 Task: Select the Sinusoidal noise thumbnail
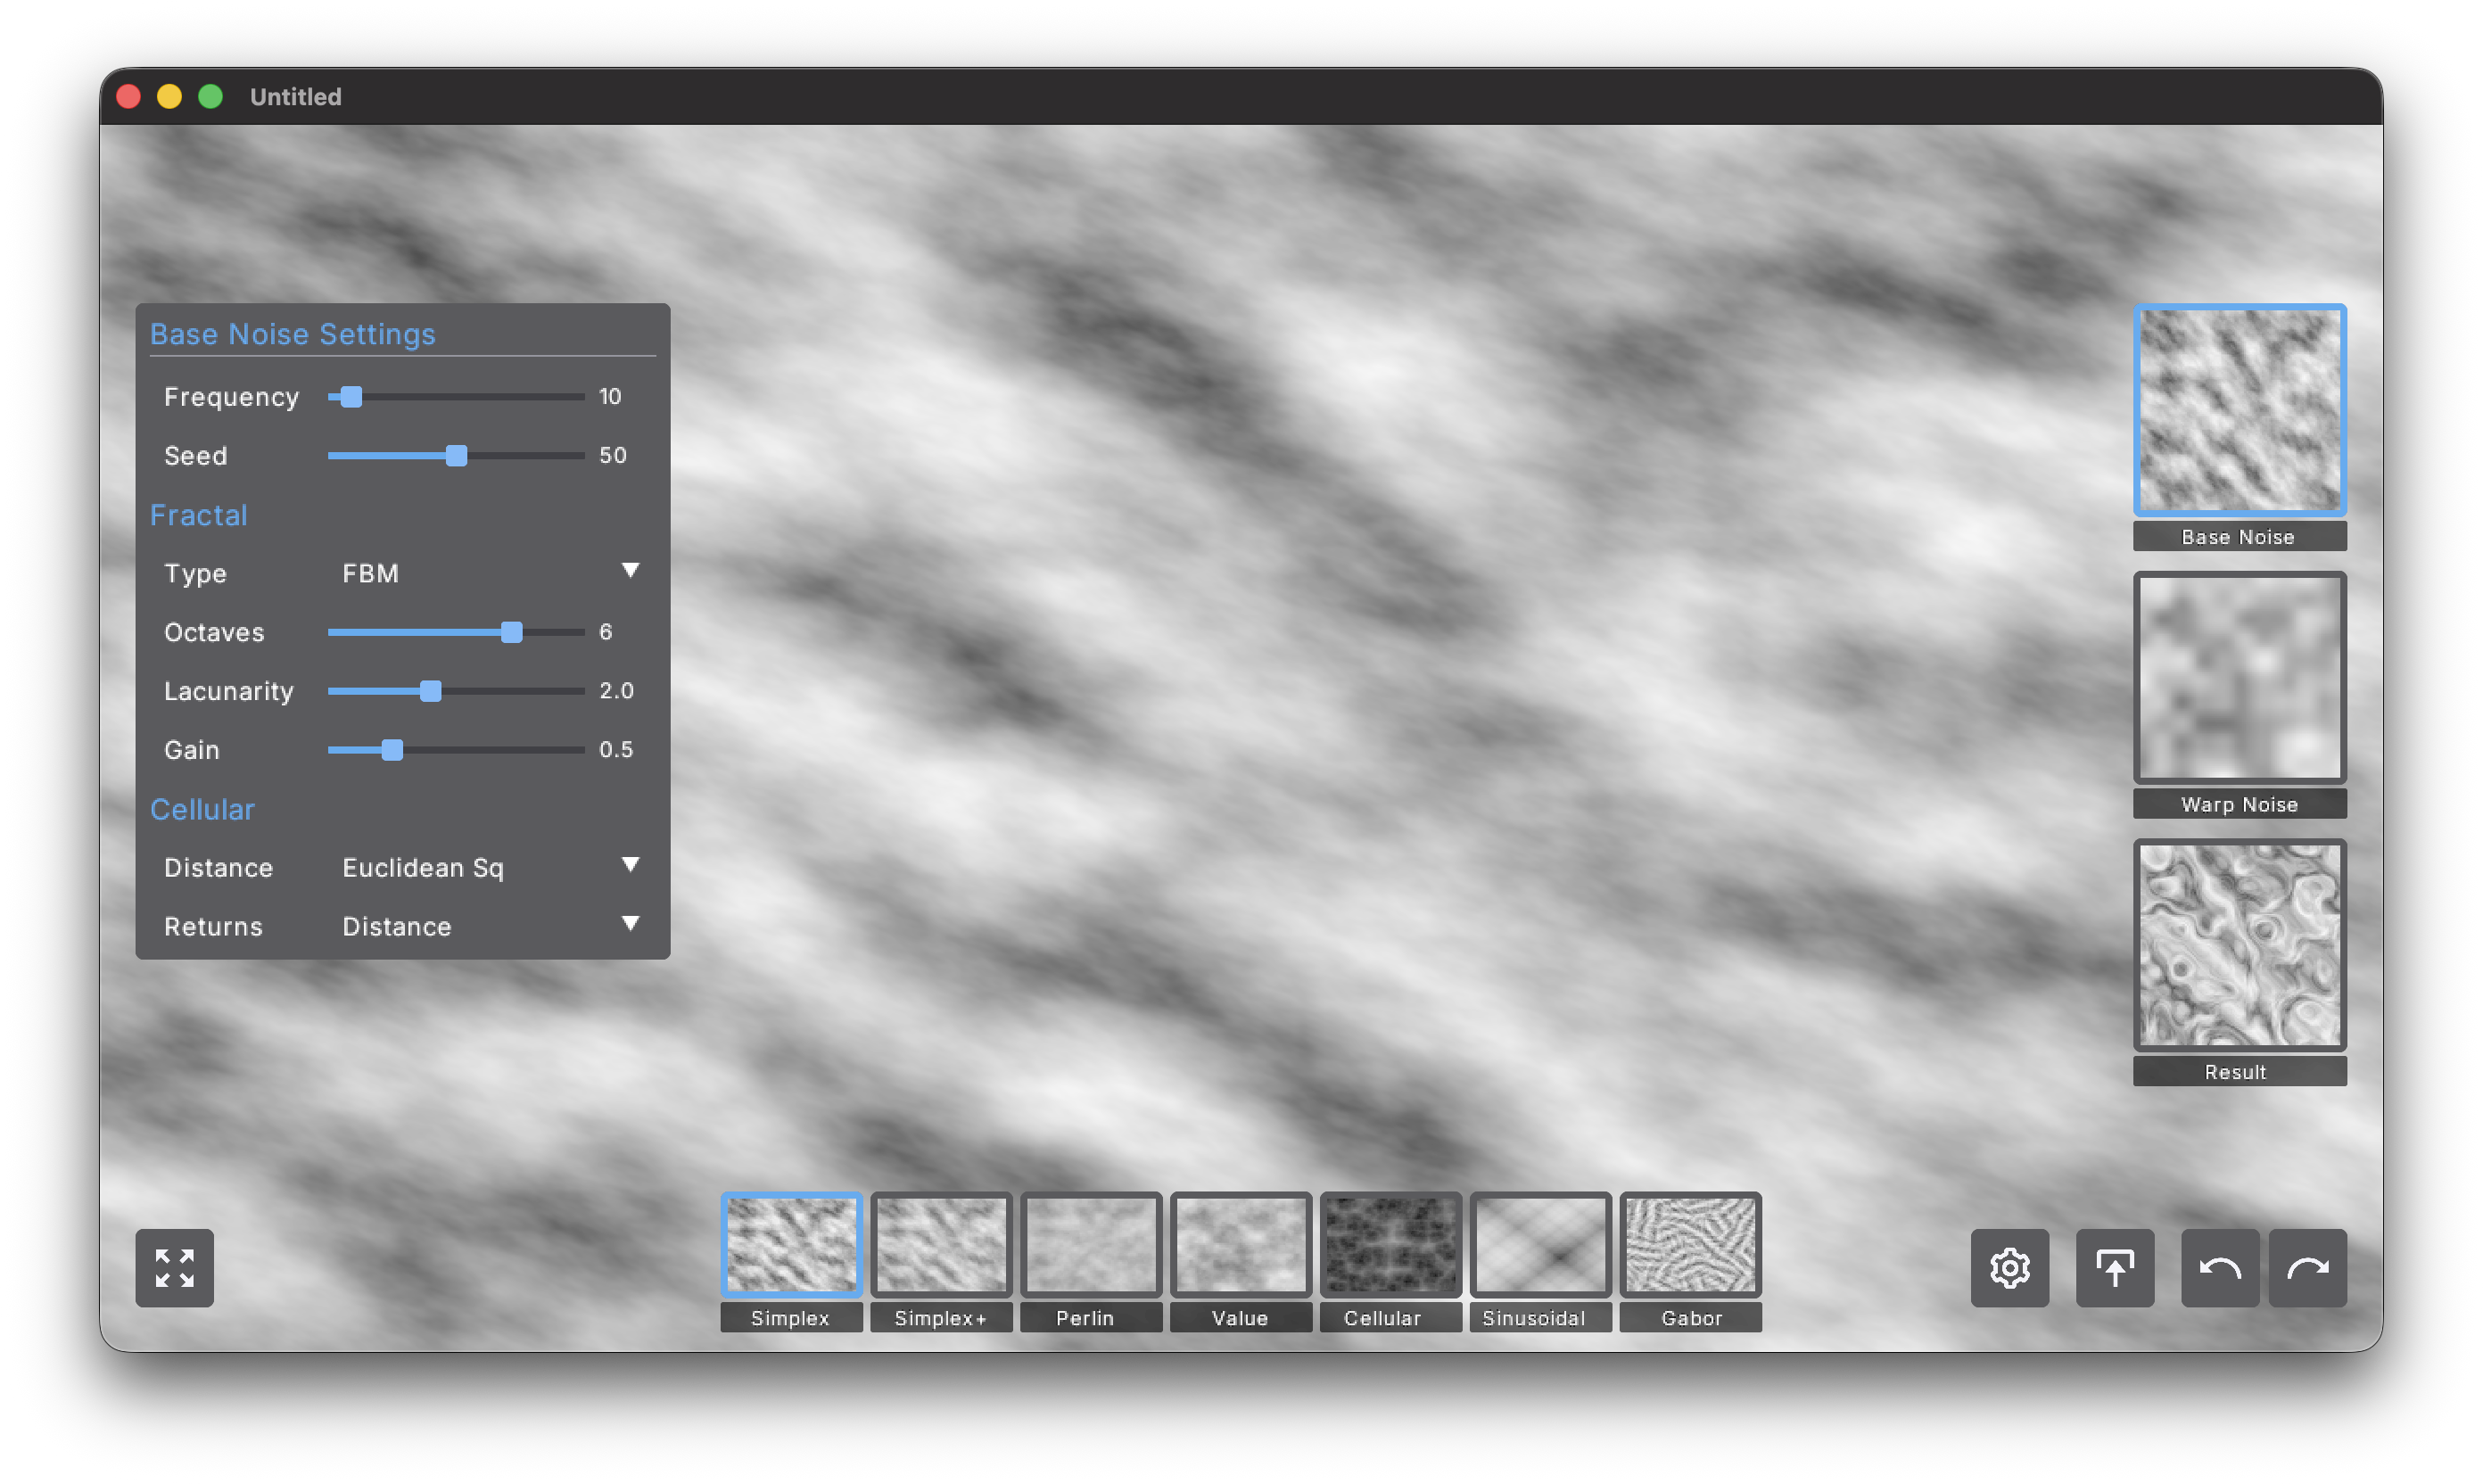pos(1540,1244)
